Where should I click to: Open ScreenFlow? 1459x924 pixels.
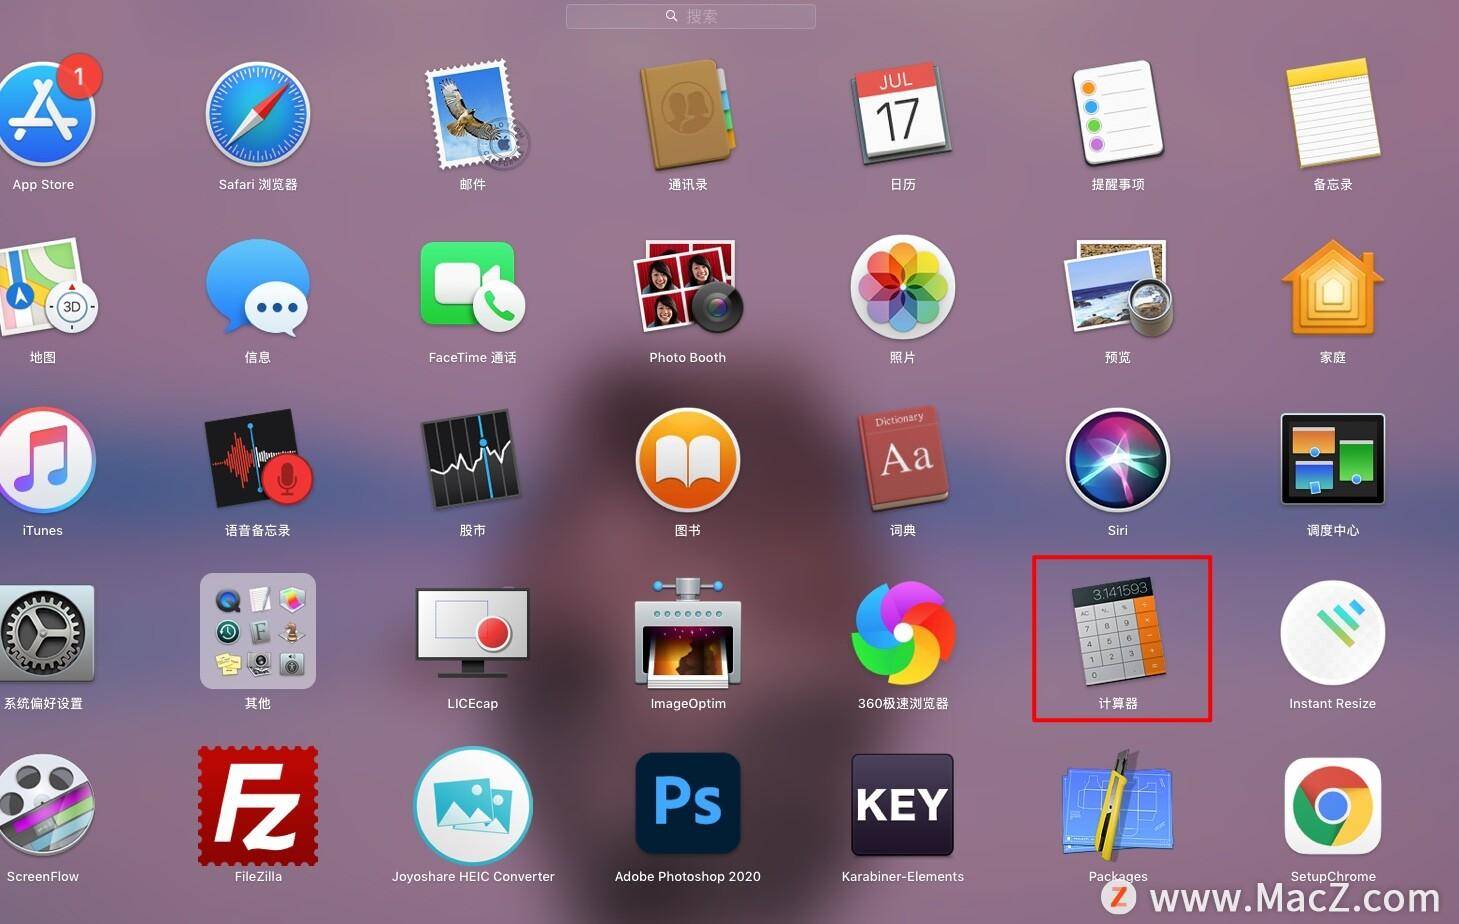[45, 806]
